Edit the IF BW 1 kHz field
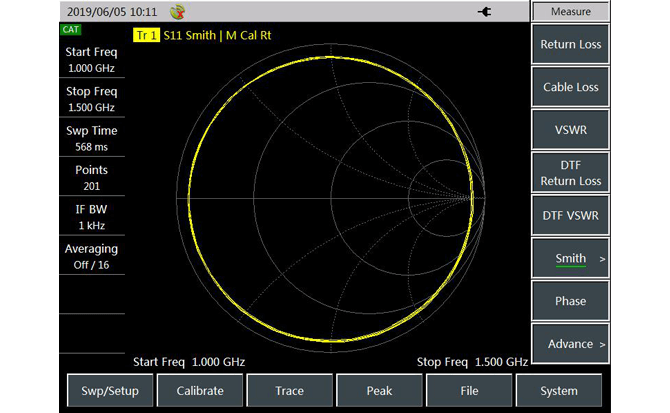This screenshot has height=413, width=670. 91,217
